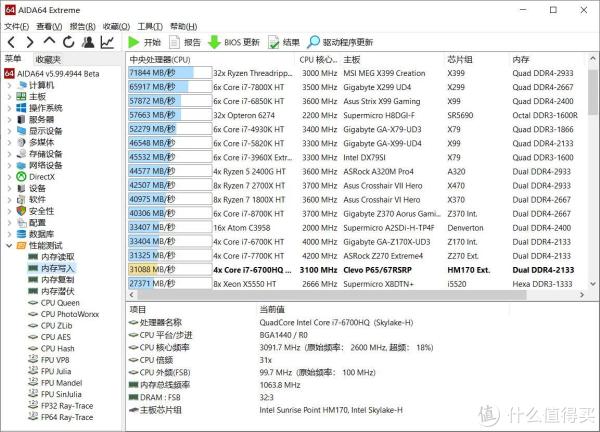Open 报告 report toolbar button

[185, 42]
